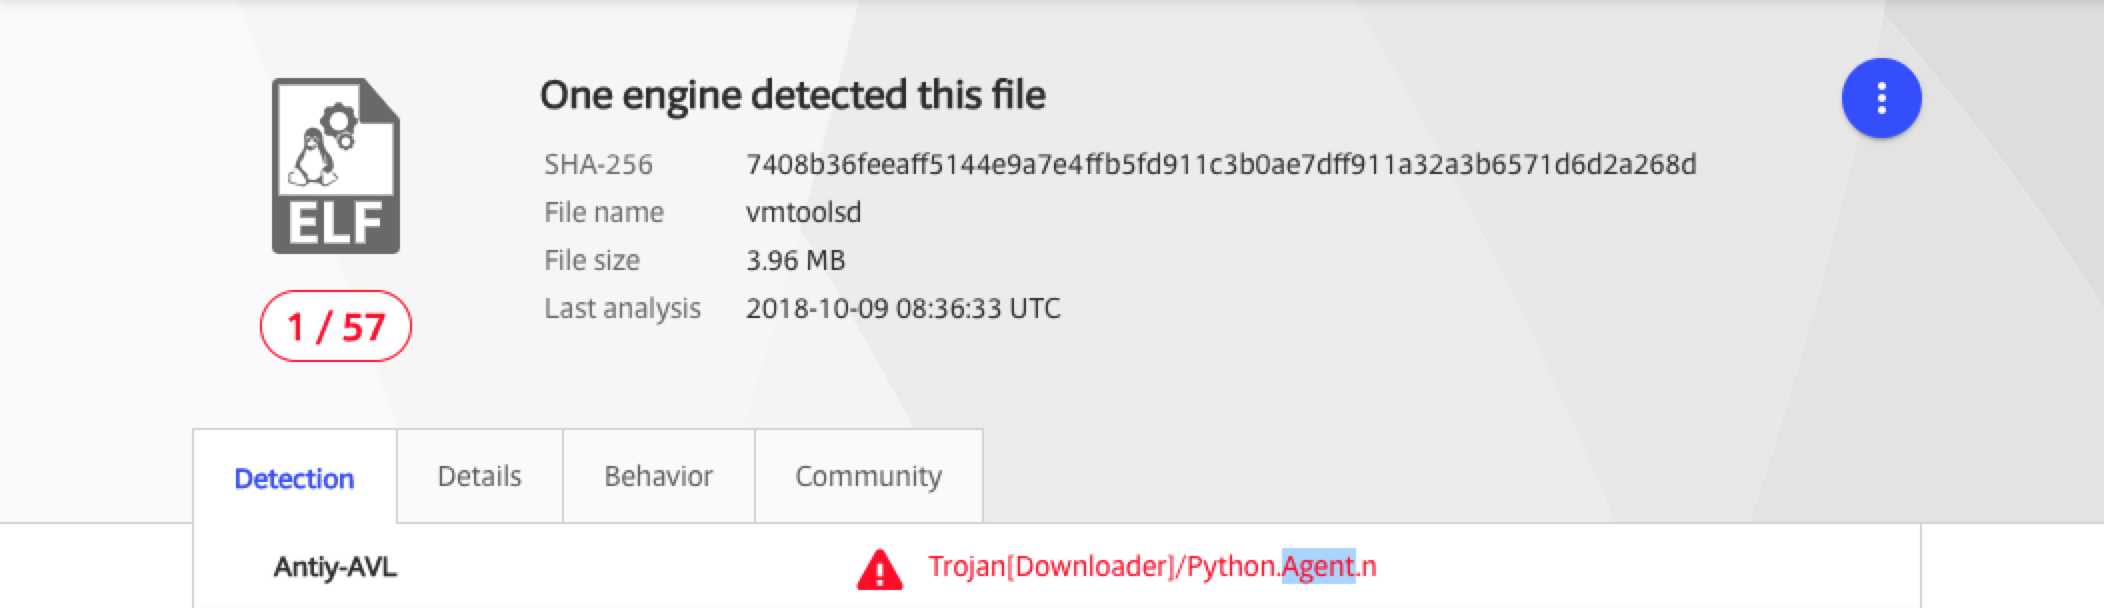Screen dimensions: 2104x608
Task: Click the vmtoolsd file name value
Action: click(x=803, y=212)
